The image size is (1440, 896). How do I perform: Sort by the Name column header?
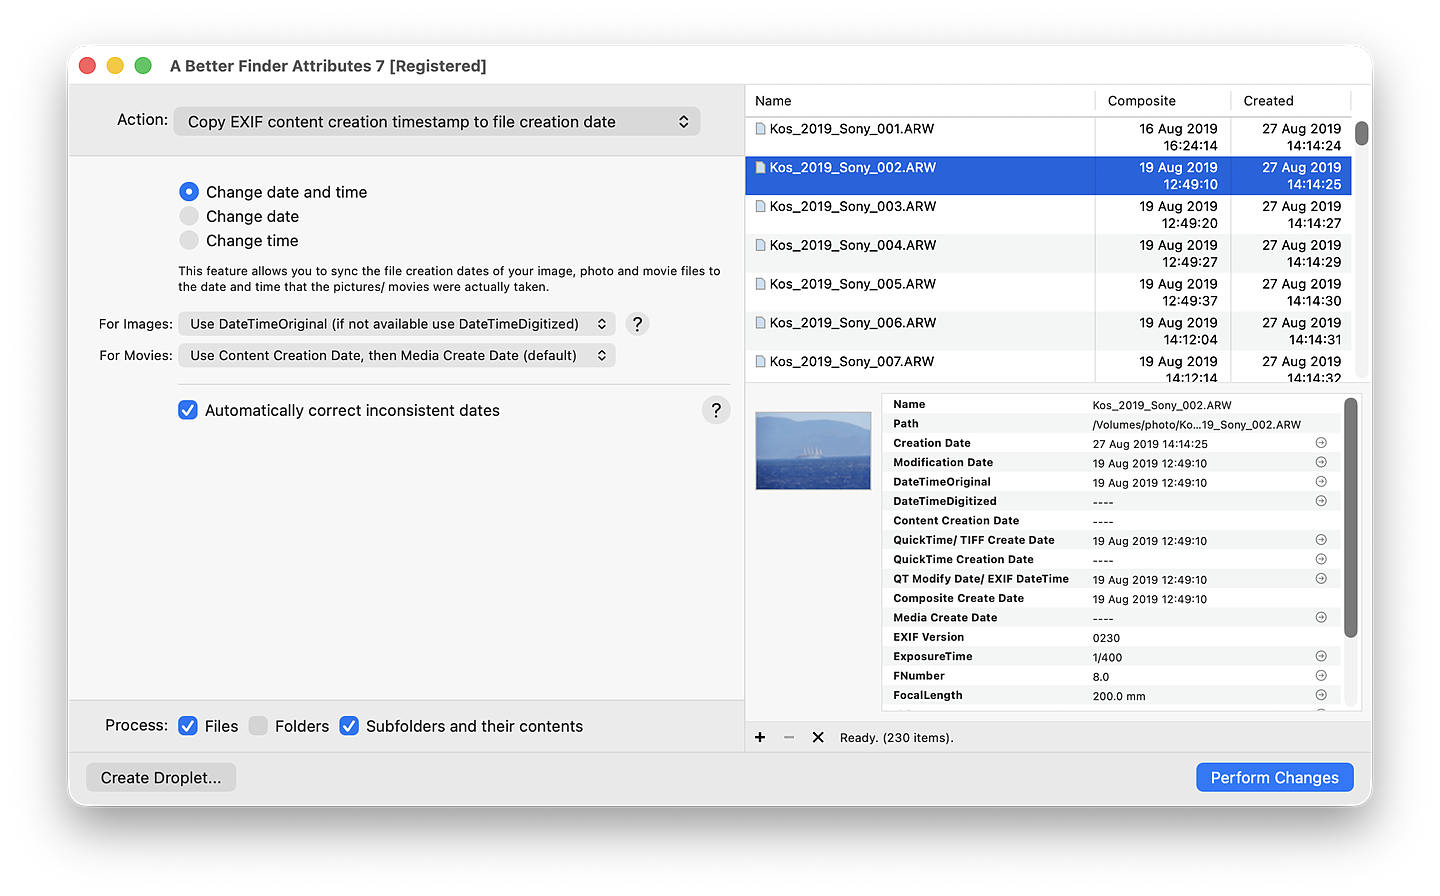click(920, 101)
